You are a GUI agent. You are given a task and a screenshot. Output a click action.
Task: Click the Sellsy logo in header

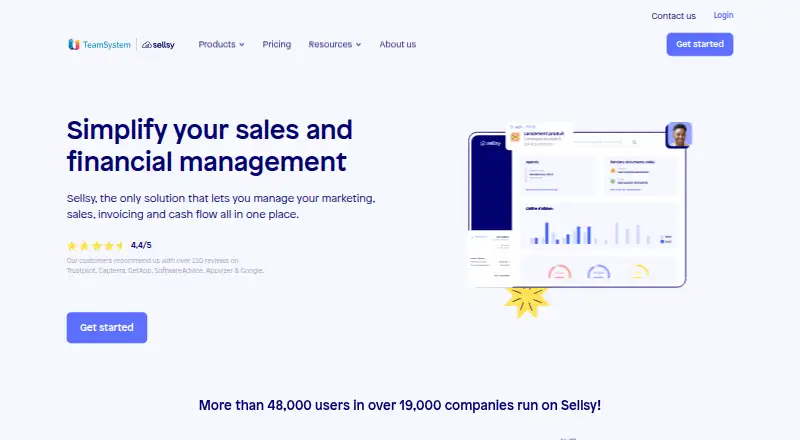pyautogui.click(x=158, y=44)
